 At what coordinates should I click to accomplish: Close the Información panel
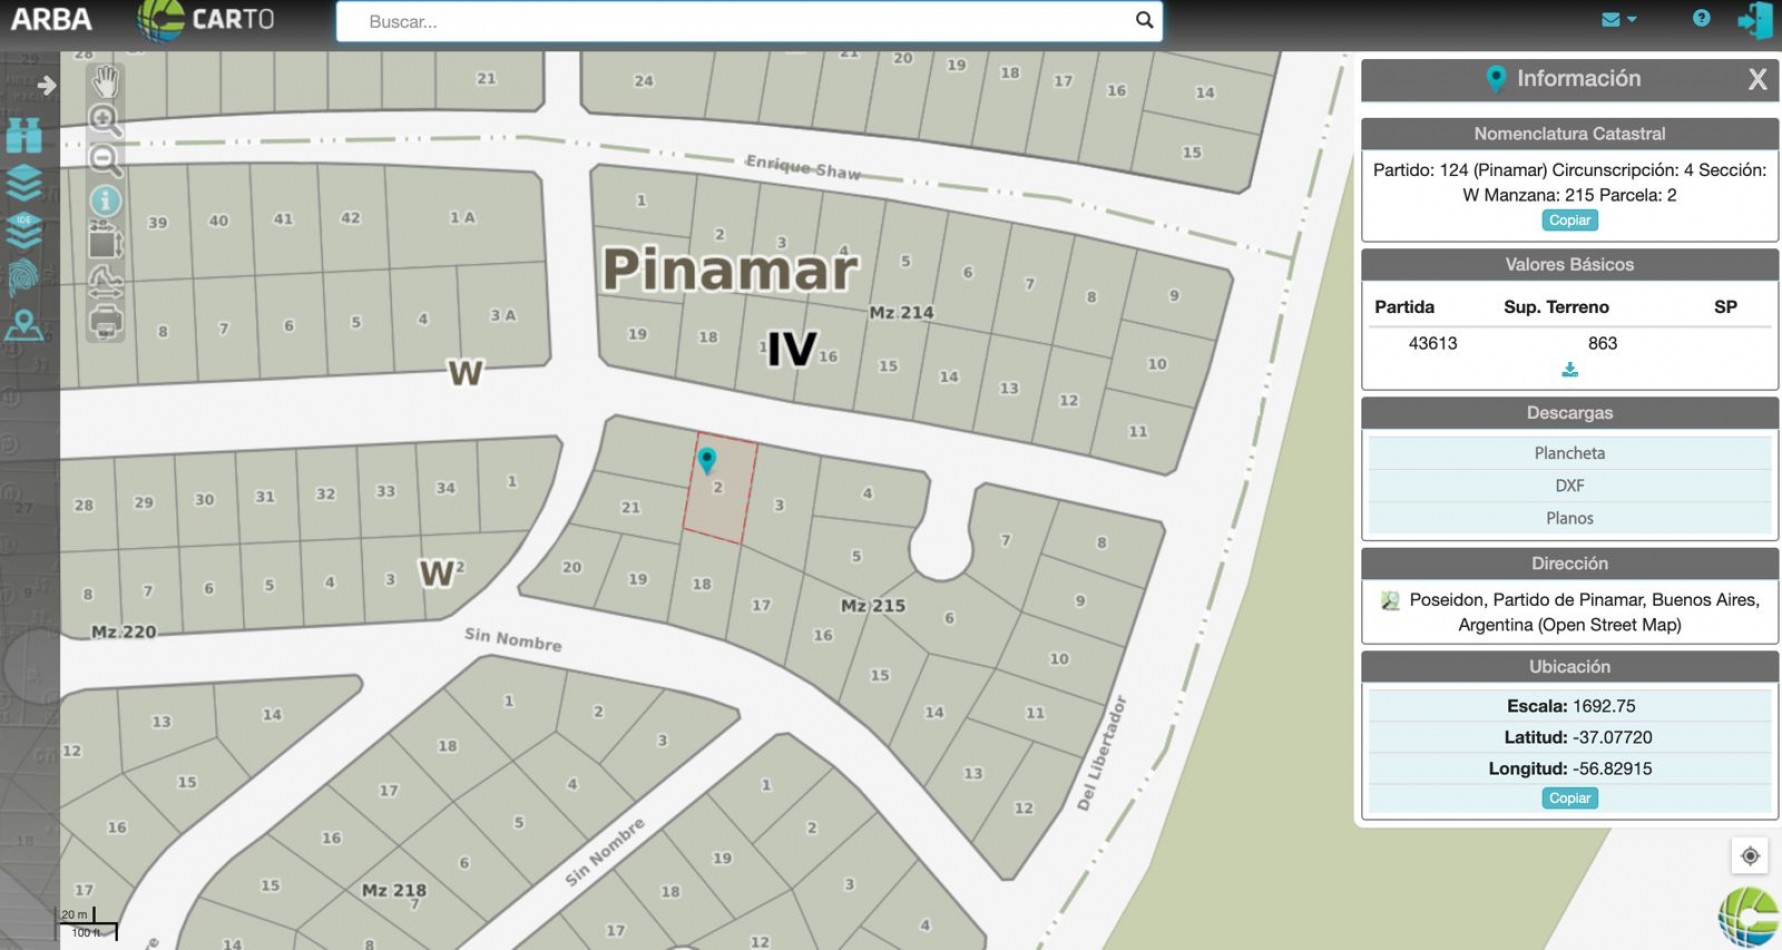coord(1755,79)
